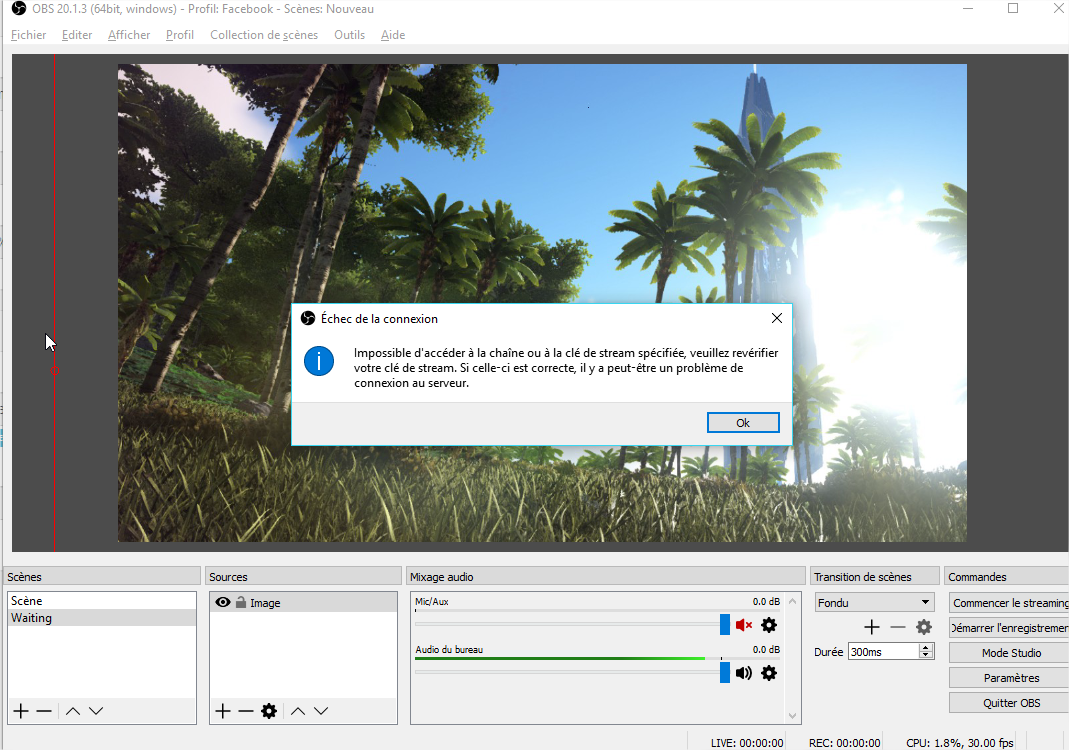The width and height of the screenshot is (1069, 750).
Task: Click the info icon in error dialog
Action: pos(319,361)
